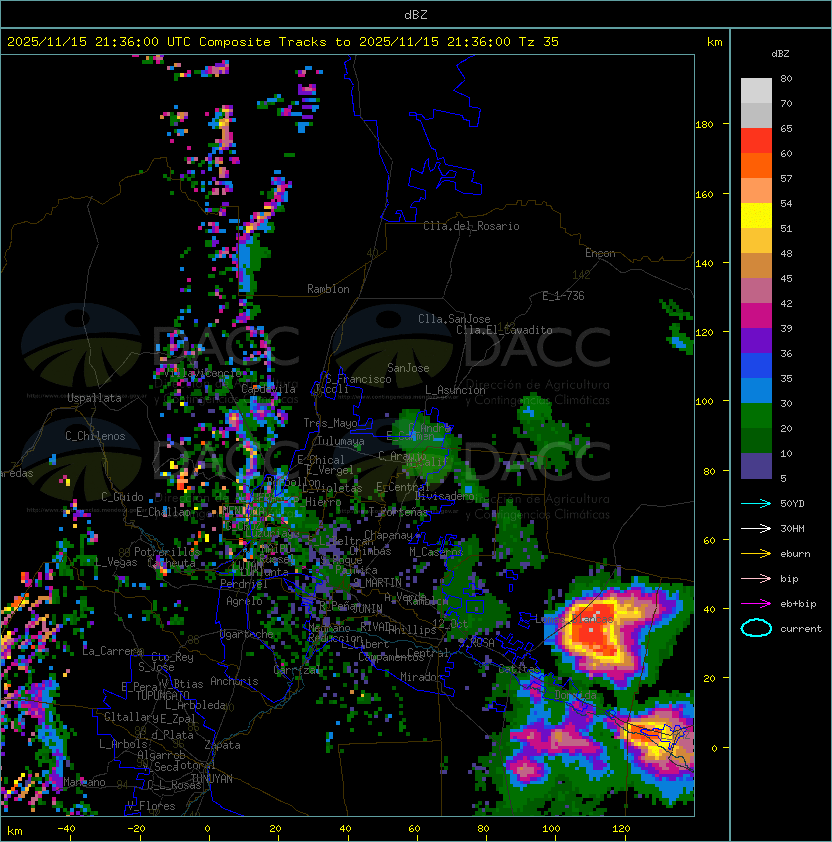Click the 'dBZ' title at top center

point(416,14)
